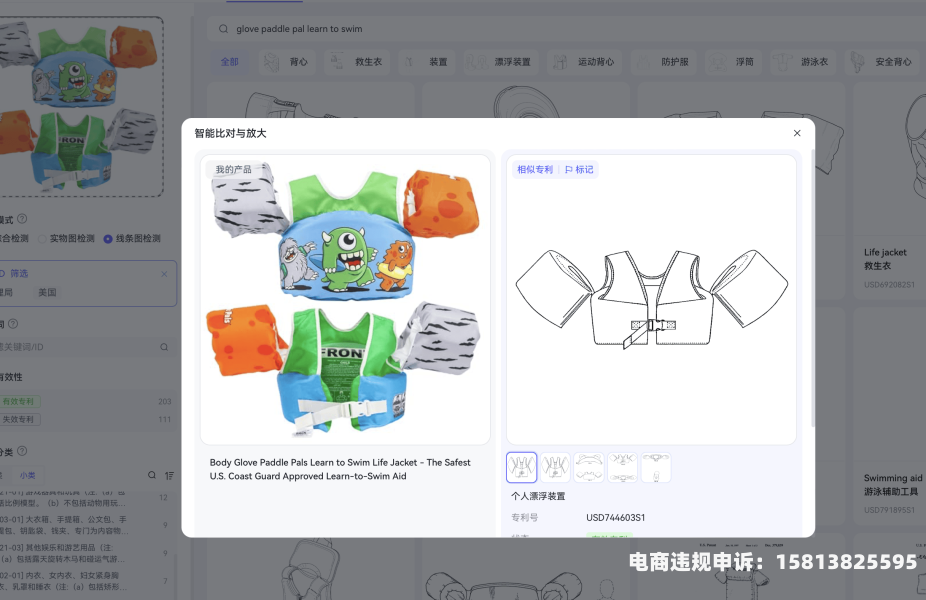926x600 pixels.
Task: Click the dialog's vertical scrollbar
Action: coord(812,288)
